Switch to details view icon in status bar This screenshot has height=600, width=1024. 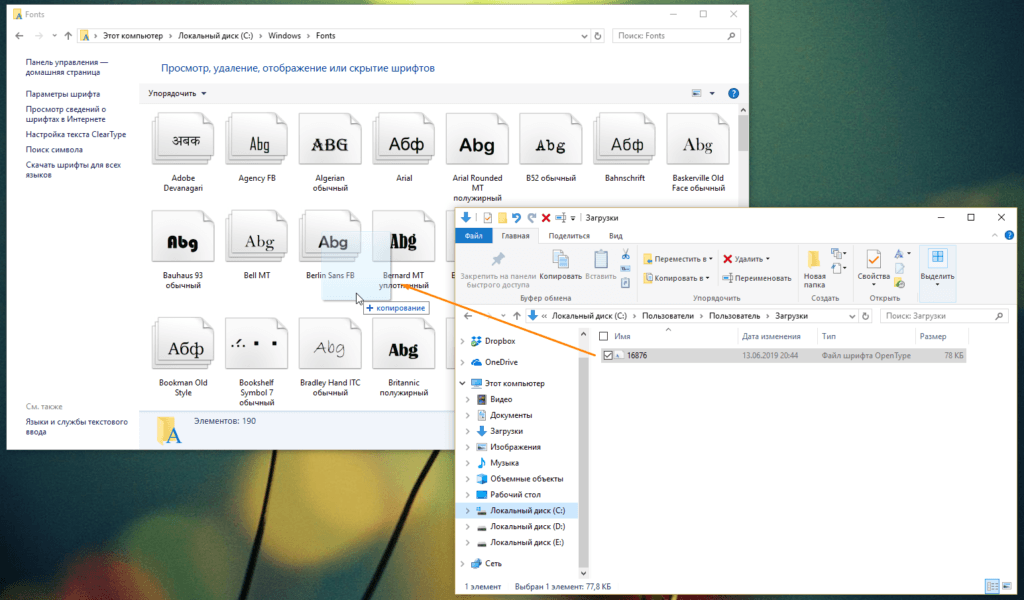(x=992, y=586)
